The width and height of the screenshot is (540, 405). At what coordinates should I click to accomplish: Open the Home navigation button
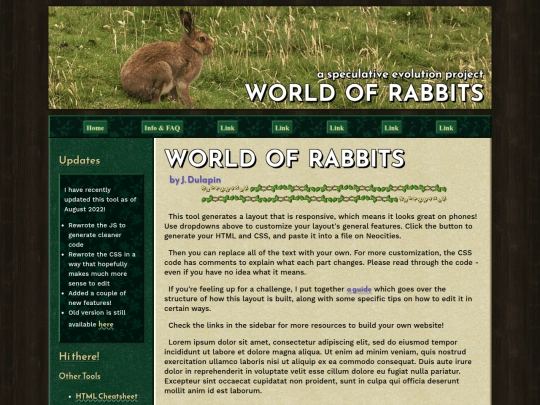(x=95, y=128)
